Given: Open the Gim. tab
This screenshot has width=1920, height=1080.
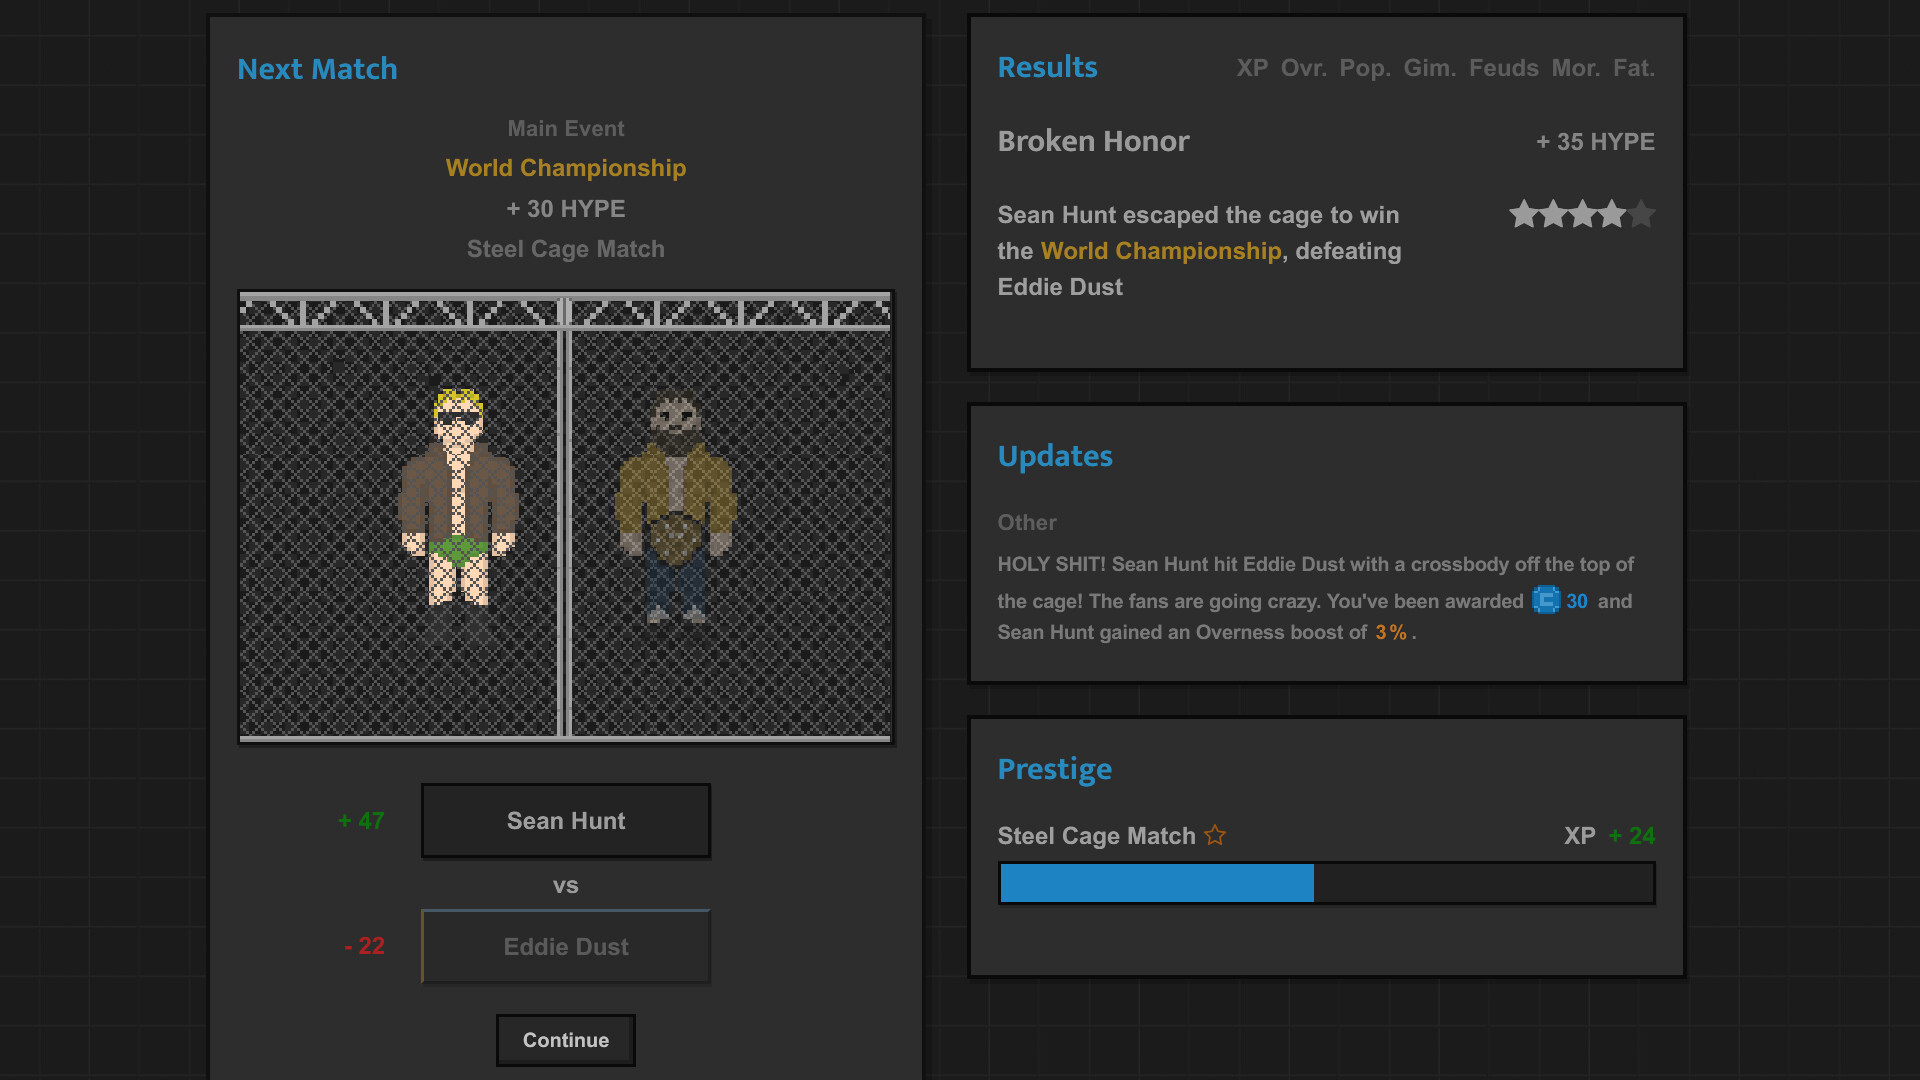Looking at the screenshot, I should pyautogui.click(x=1430, y=68).
